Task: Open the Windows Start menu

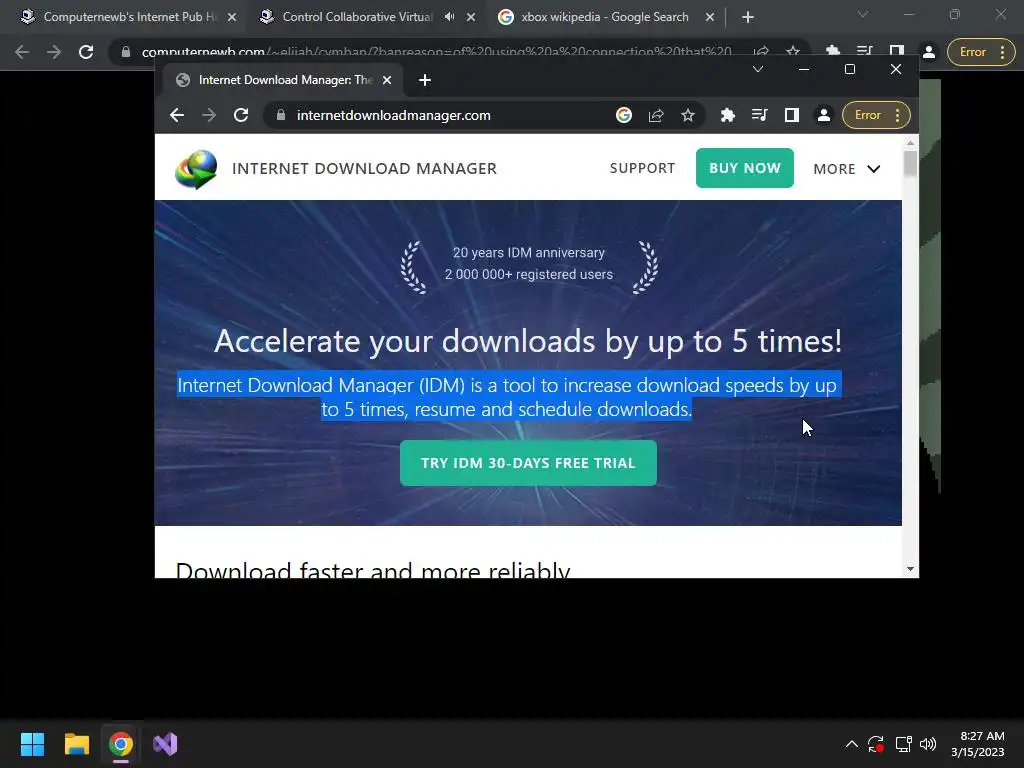Action: point(32,744)
